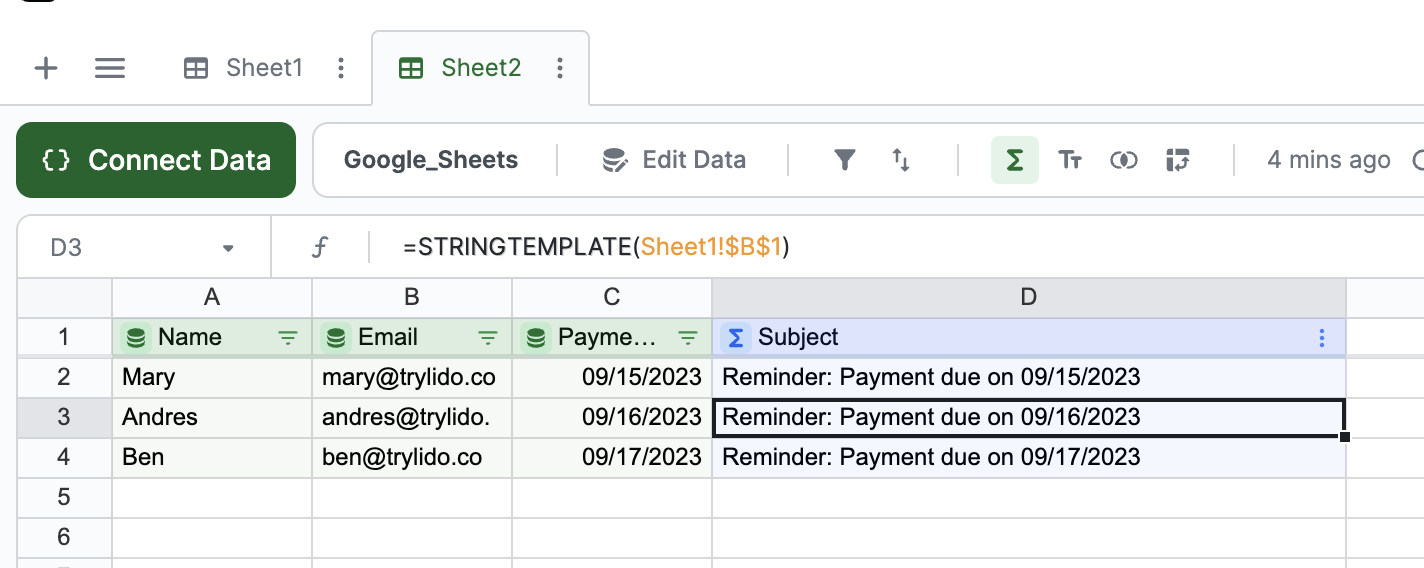Viewport: 1424px width, 568px height.
Task: Open the Sheet1 tab options menu
Action: tap(341, 68)
